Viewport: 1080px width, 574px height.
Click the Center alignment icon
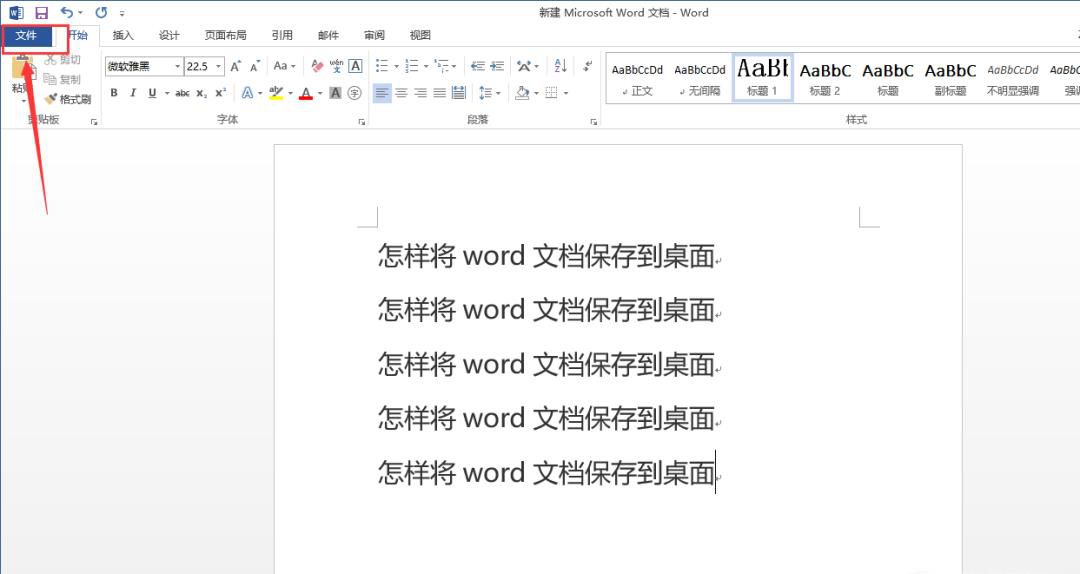tap(401, 93)
